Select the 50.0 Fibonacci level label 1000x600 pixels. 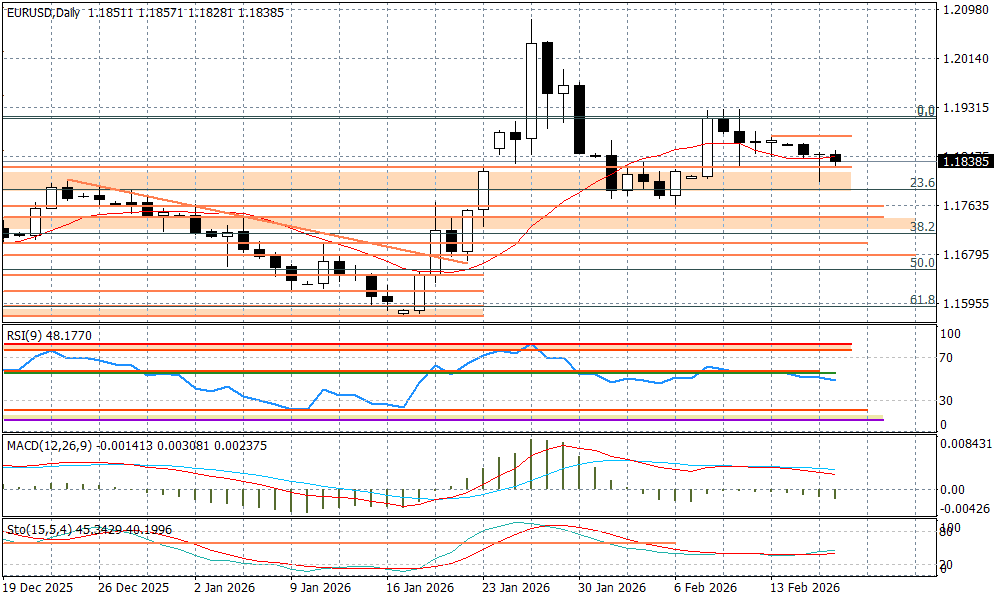click(x=921, y=262)
